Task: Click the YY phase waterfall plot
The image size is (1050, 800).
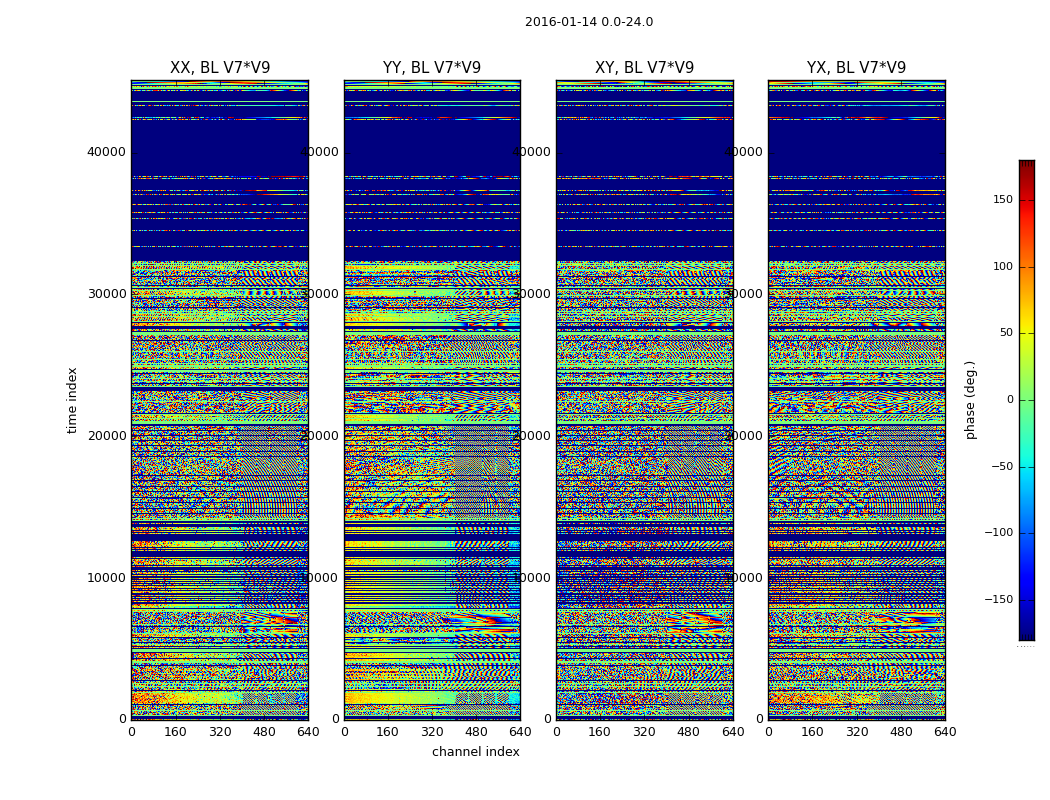Action: tap(432, 400)
